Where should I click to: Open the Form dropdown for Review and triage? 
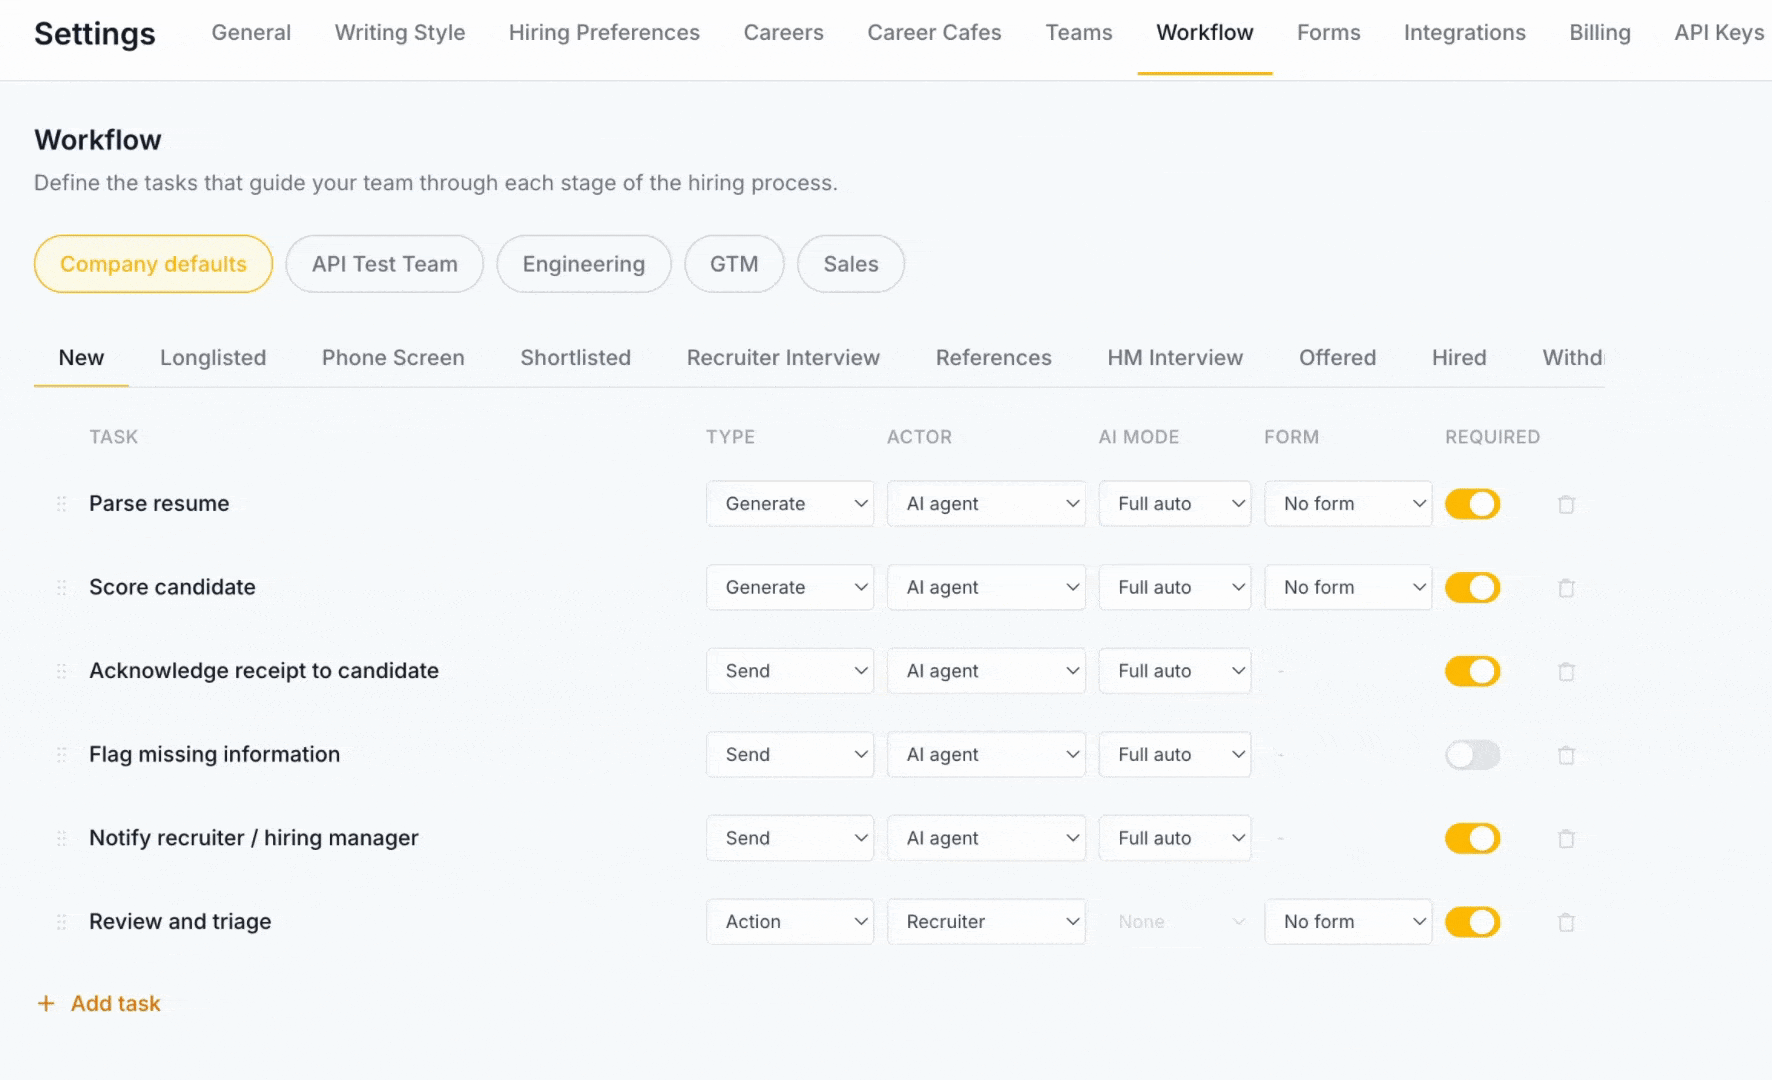[1348, 921]
